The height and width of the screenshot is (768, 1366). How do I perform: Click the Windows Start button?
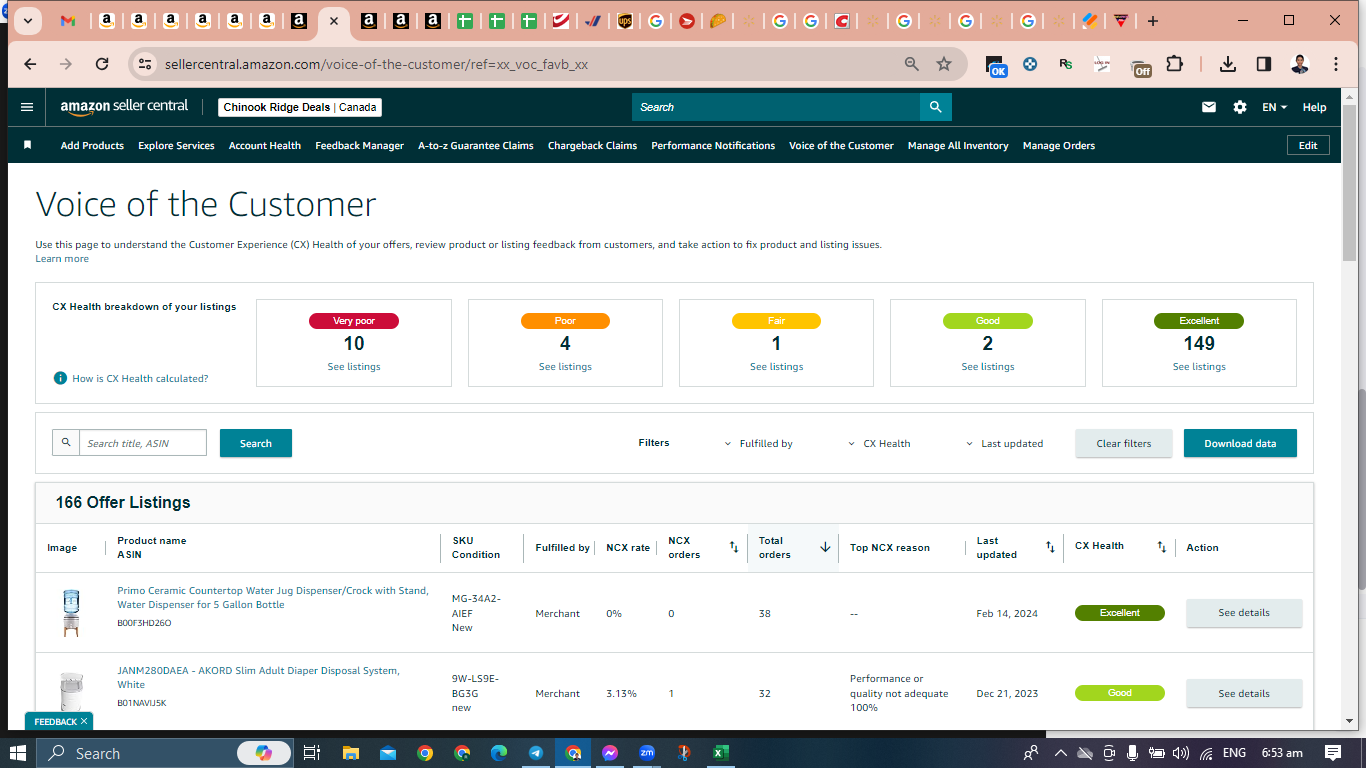(x=18, y=753)
